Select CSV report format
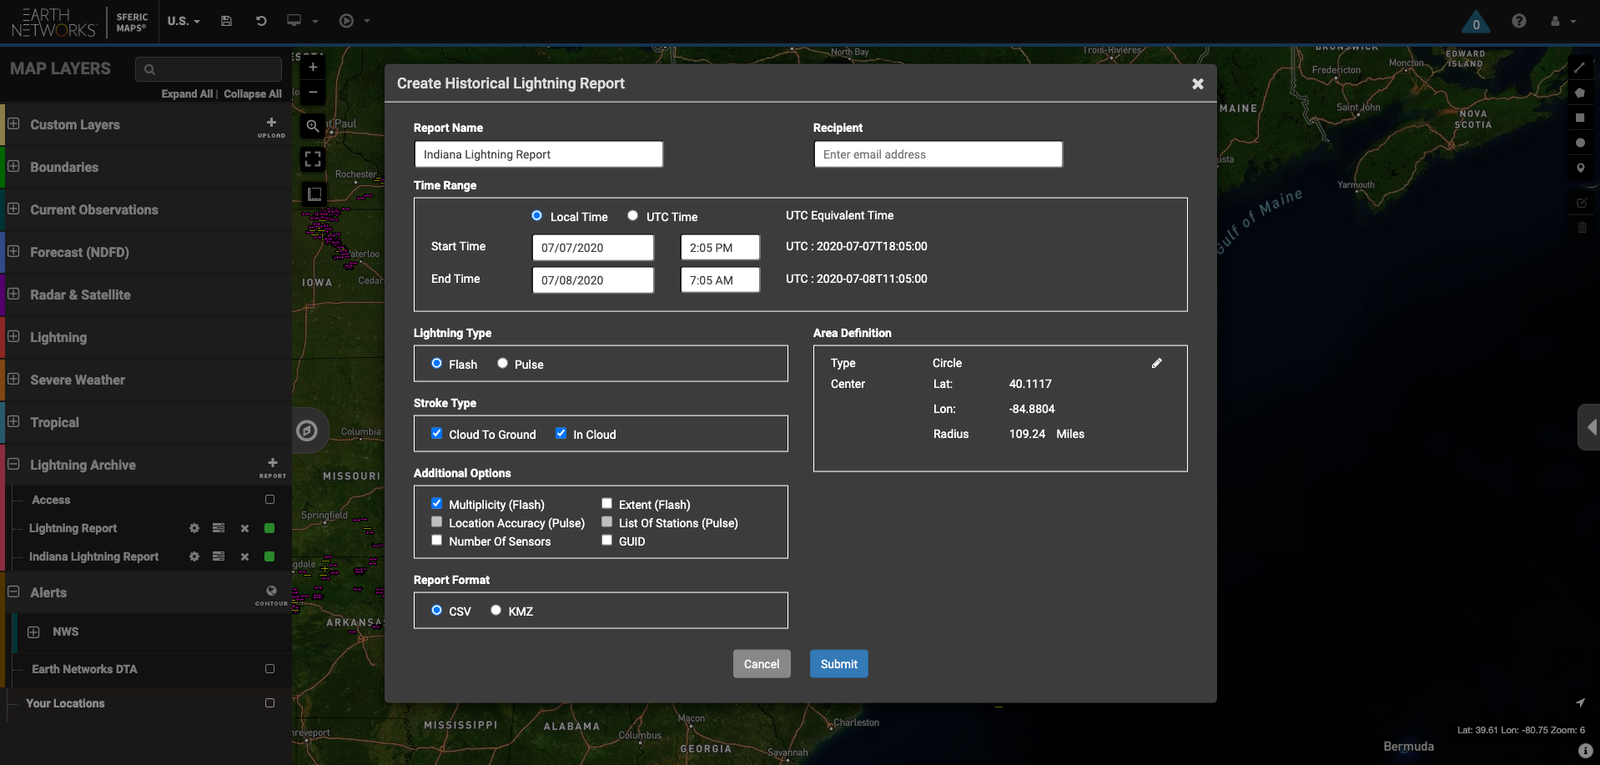Viewport: 1600px width, 765px height. pyautogui.click(x=437, y=610)
